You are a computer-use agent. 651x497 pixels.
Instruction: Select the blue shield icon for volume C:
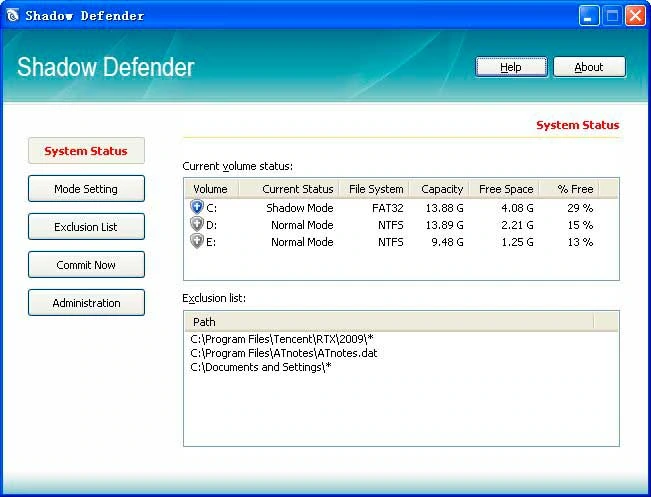pos(197,207)
